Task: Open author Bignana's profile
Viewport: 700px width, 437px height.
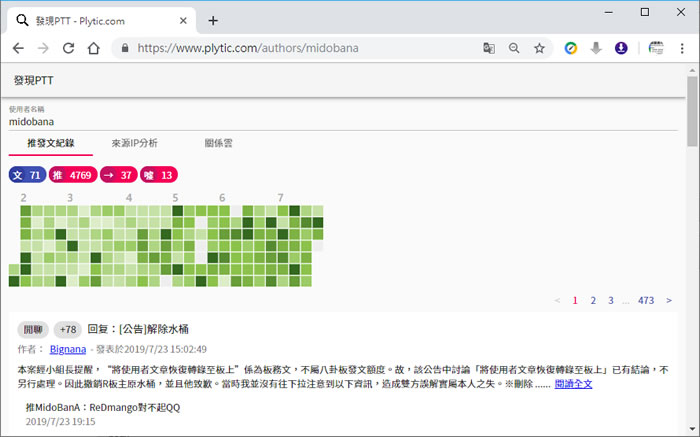Action: pos(68,349)
